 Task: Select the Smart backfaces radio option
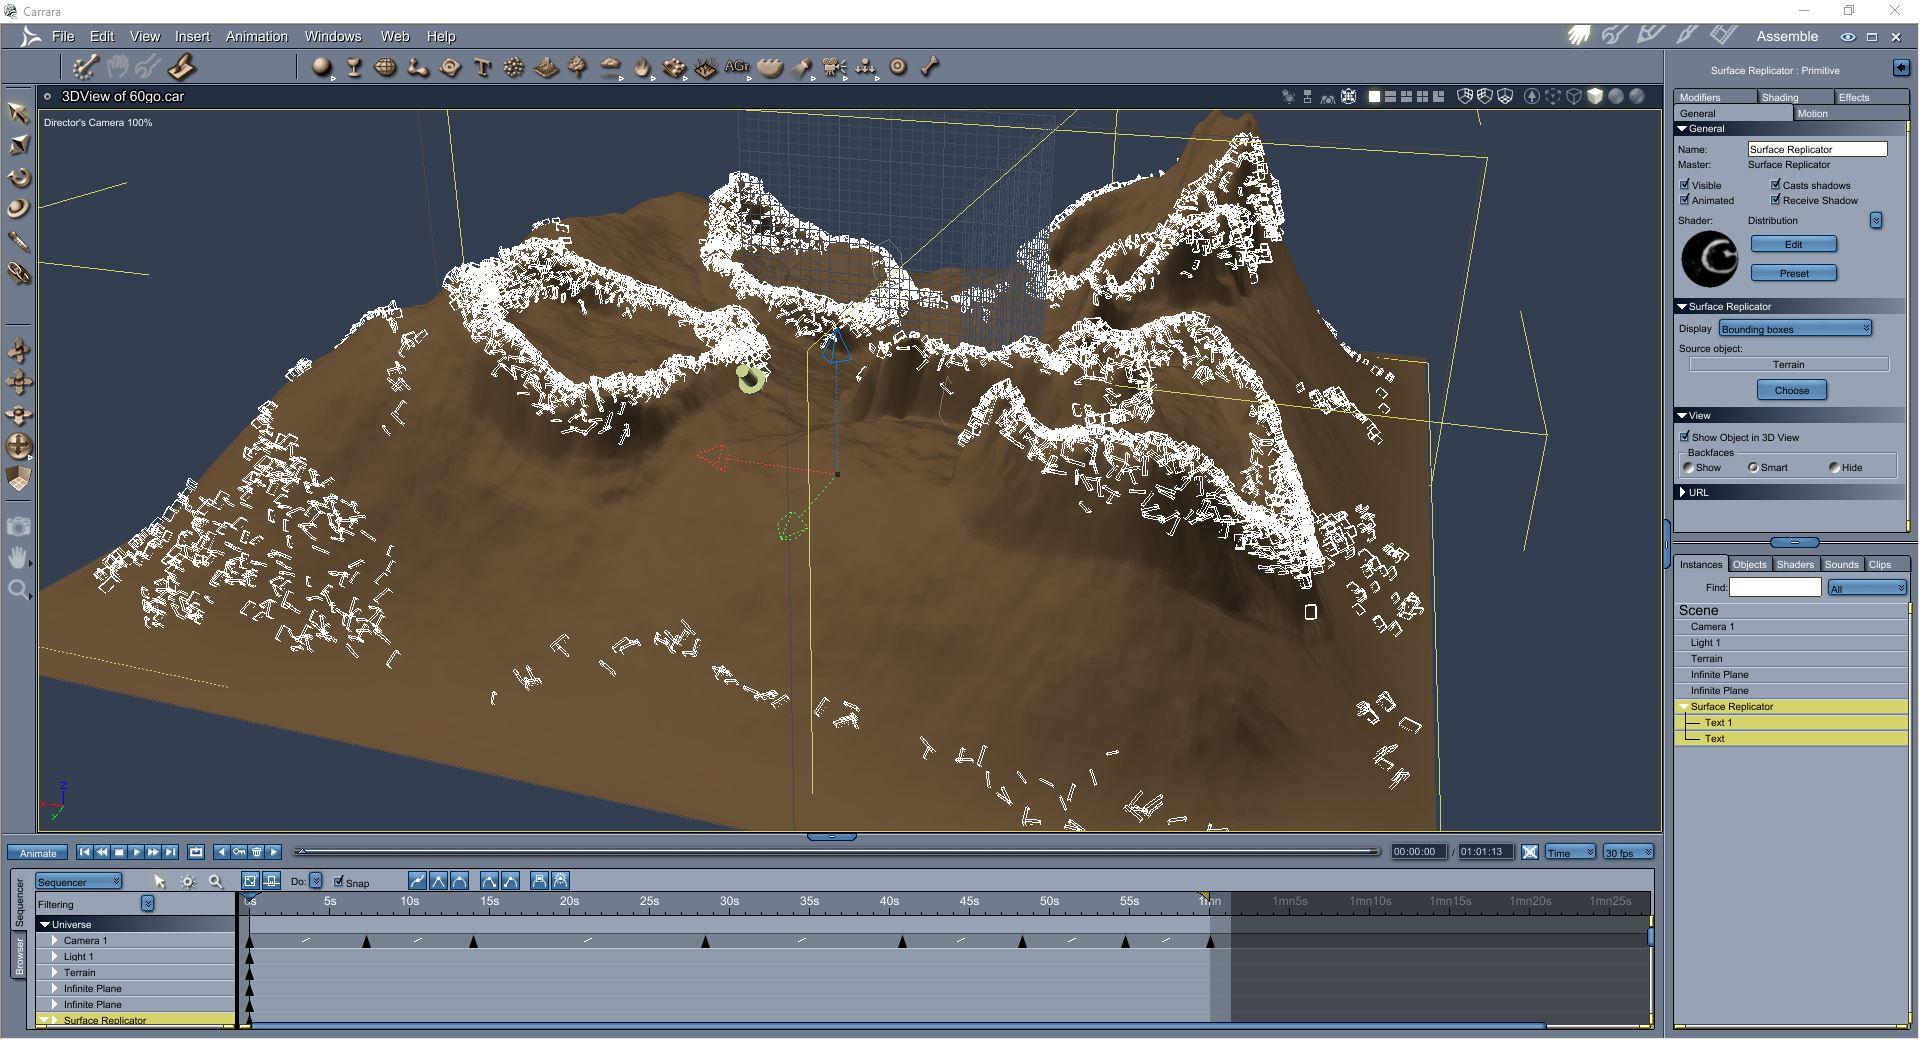click(x=1753, y=467)
